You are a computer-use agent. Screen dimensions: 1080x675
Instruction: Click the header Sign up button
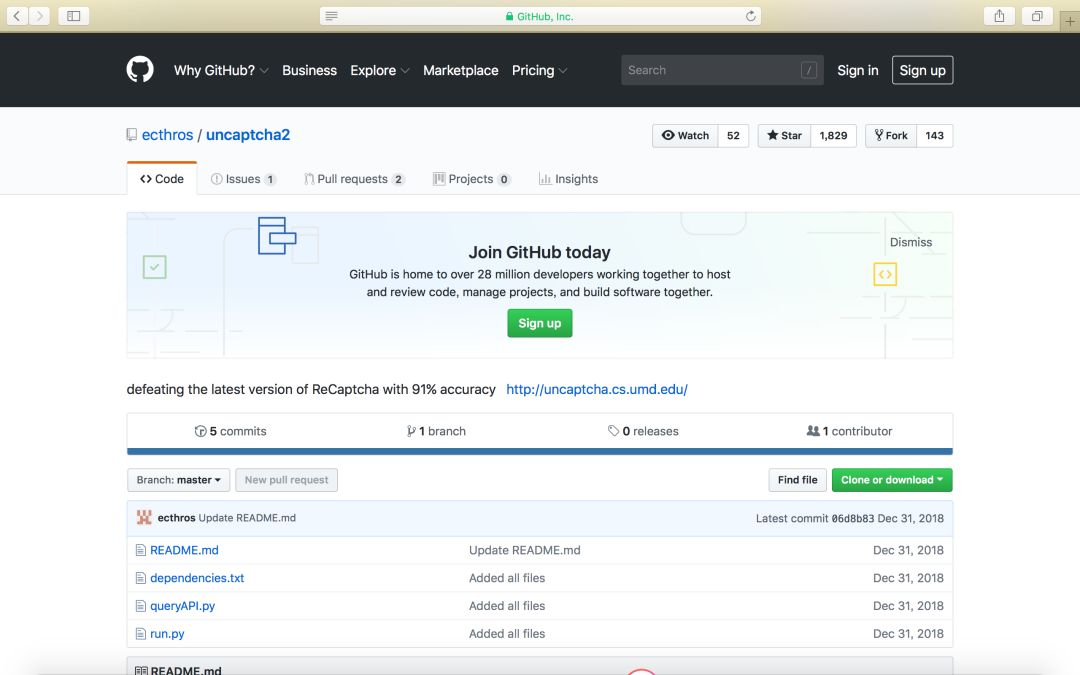point(922,70)
